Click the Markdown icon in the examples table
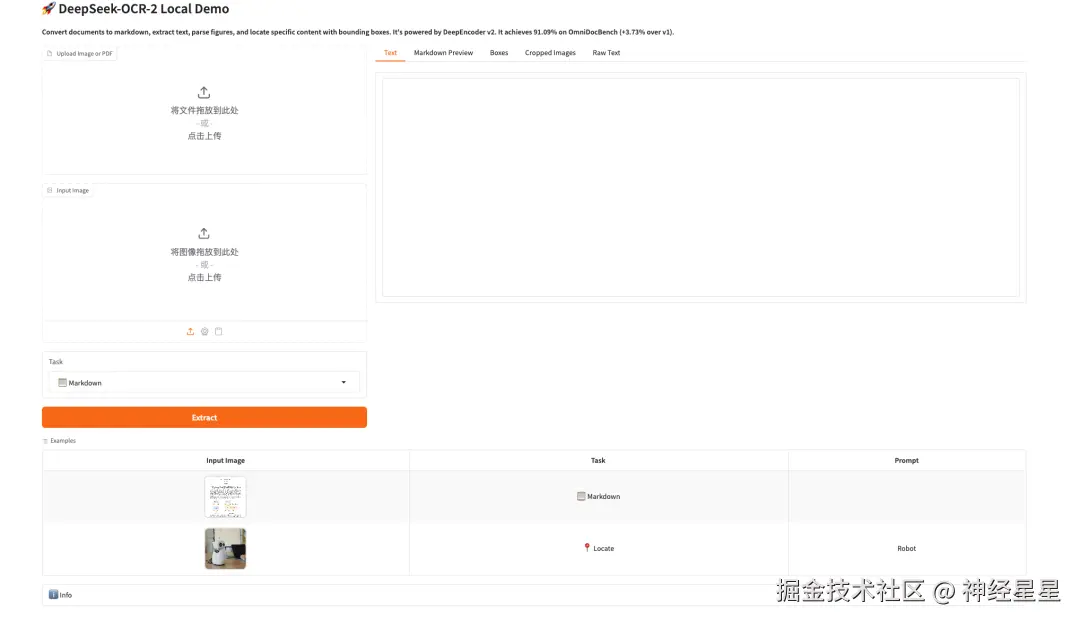 click(581, 496)
